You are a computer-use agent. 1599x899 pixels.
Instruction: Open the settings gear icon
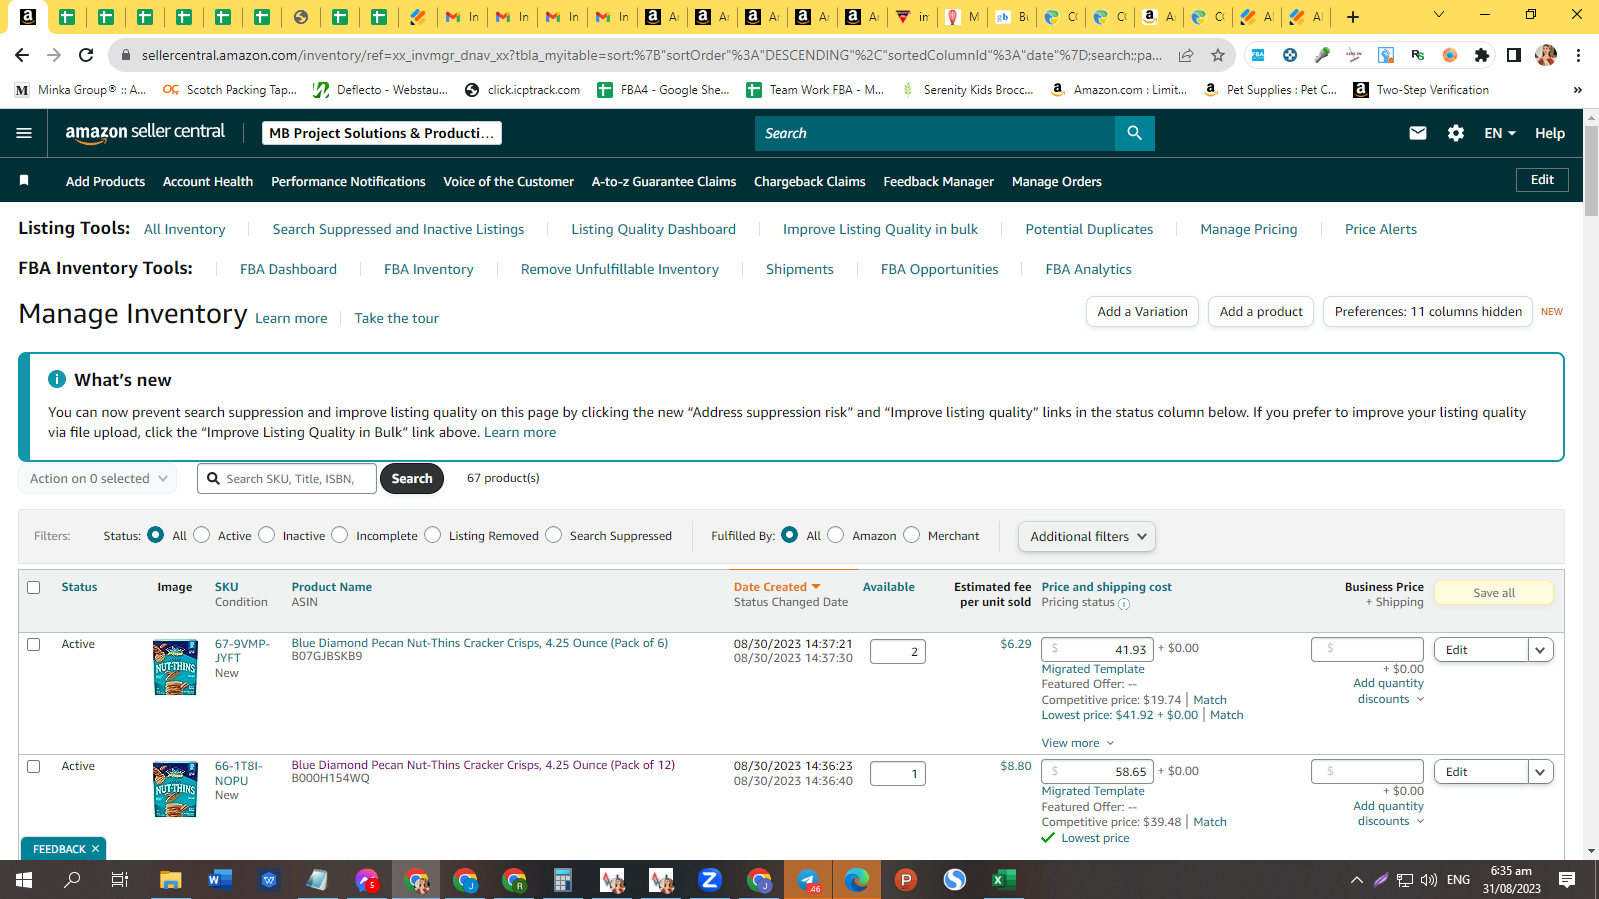[x=1456, y=133]
